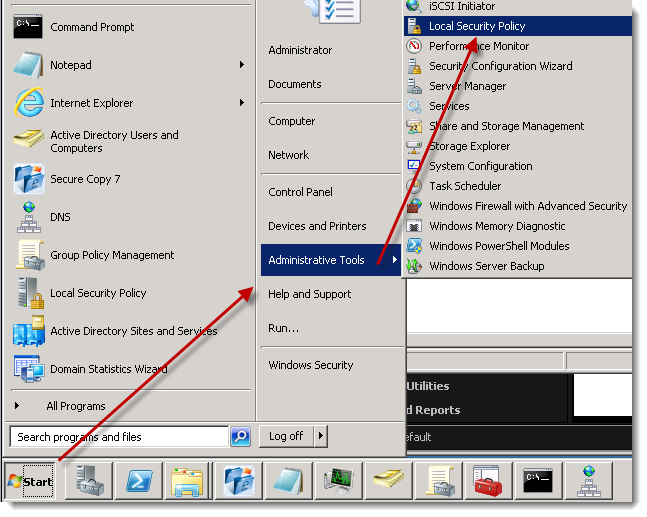Open Documents link

pyautogui.click(x=295, y=84)
